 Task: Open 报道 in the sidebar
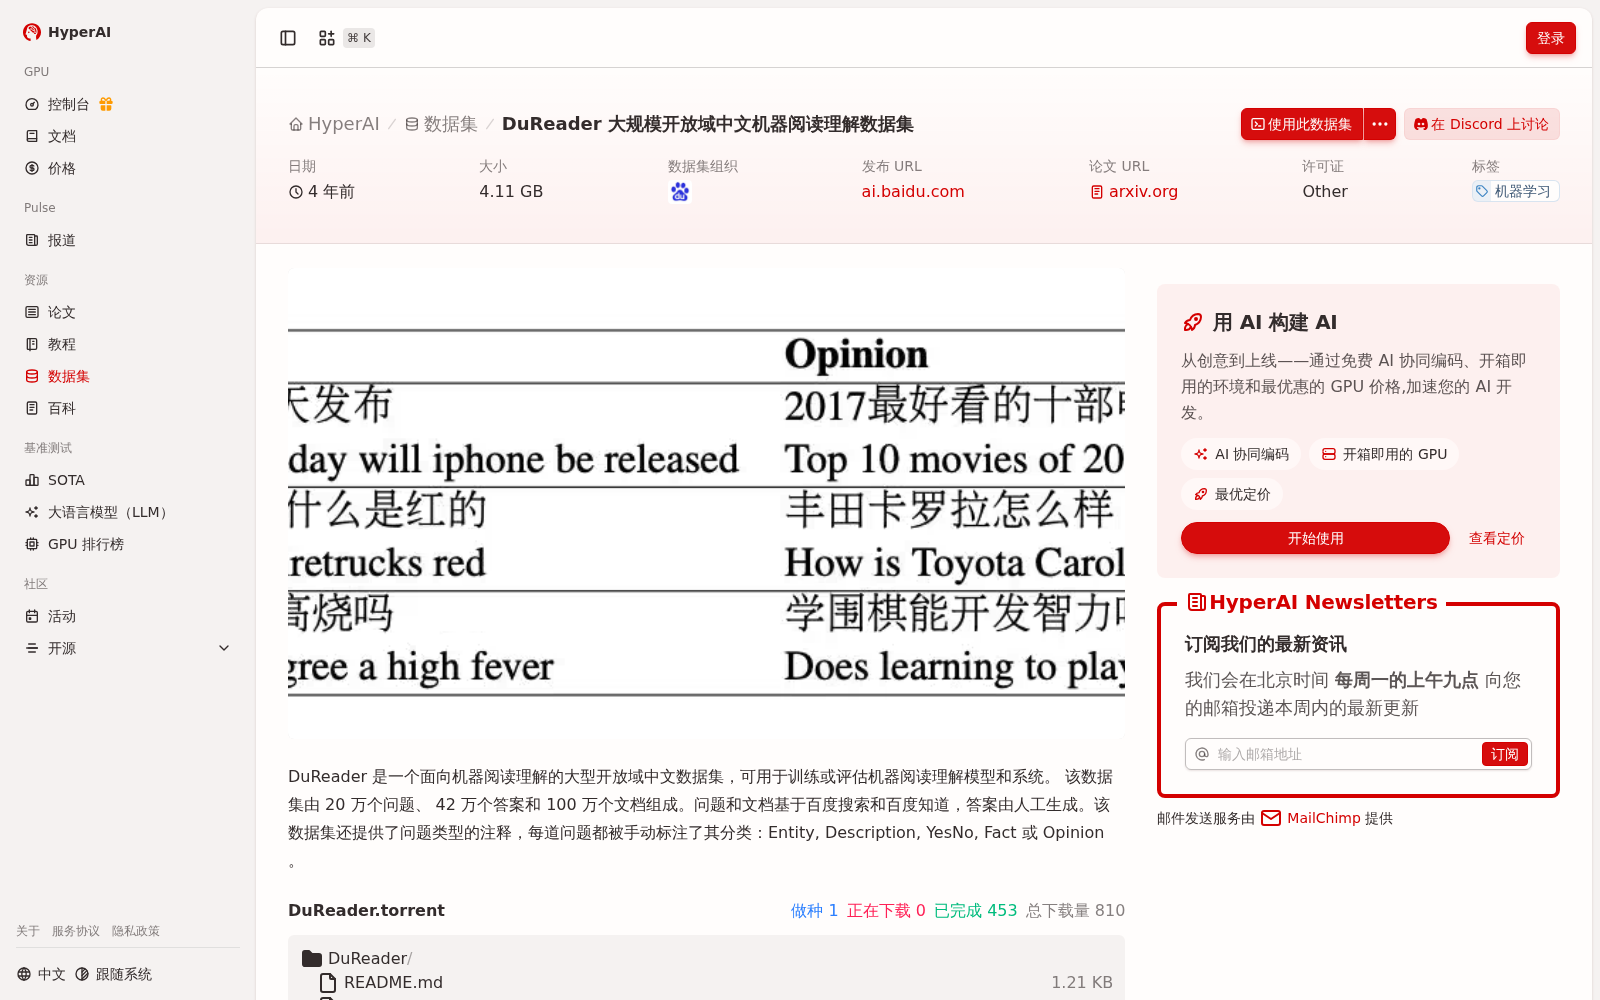[x=128, y=240]
